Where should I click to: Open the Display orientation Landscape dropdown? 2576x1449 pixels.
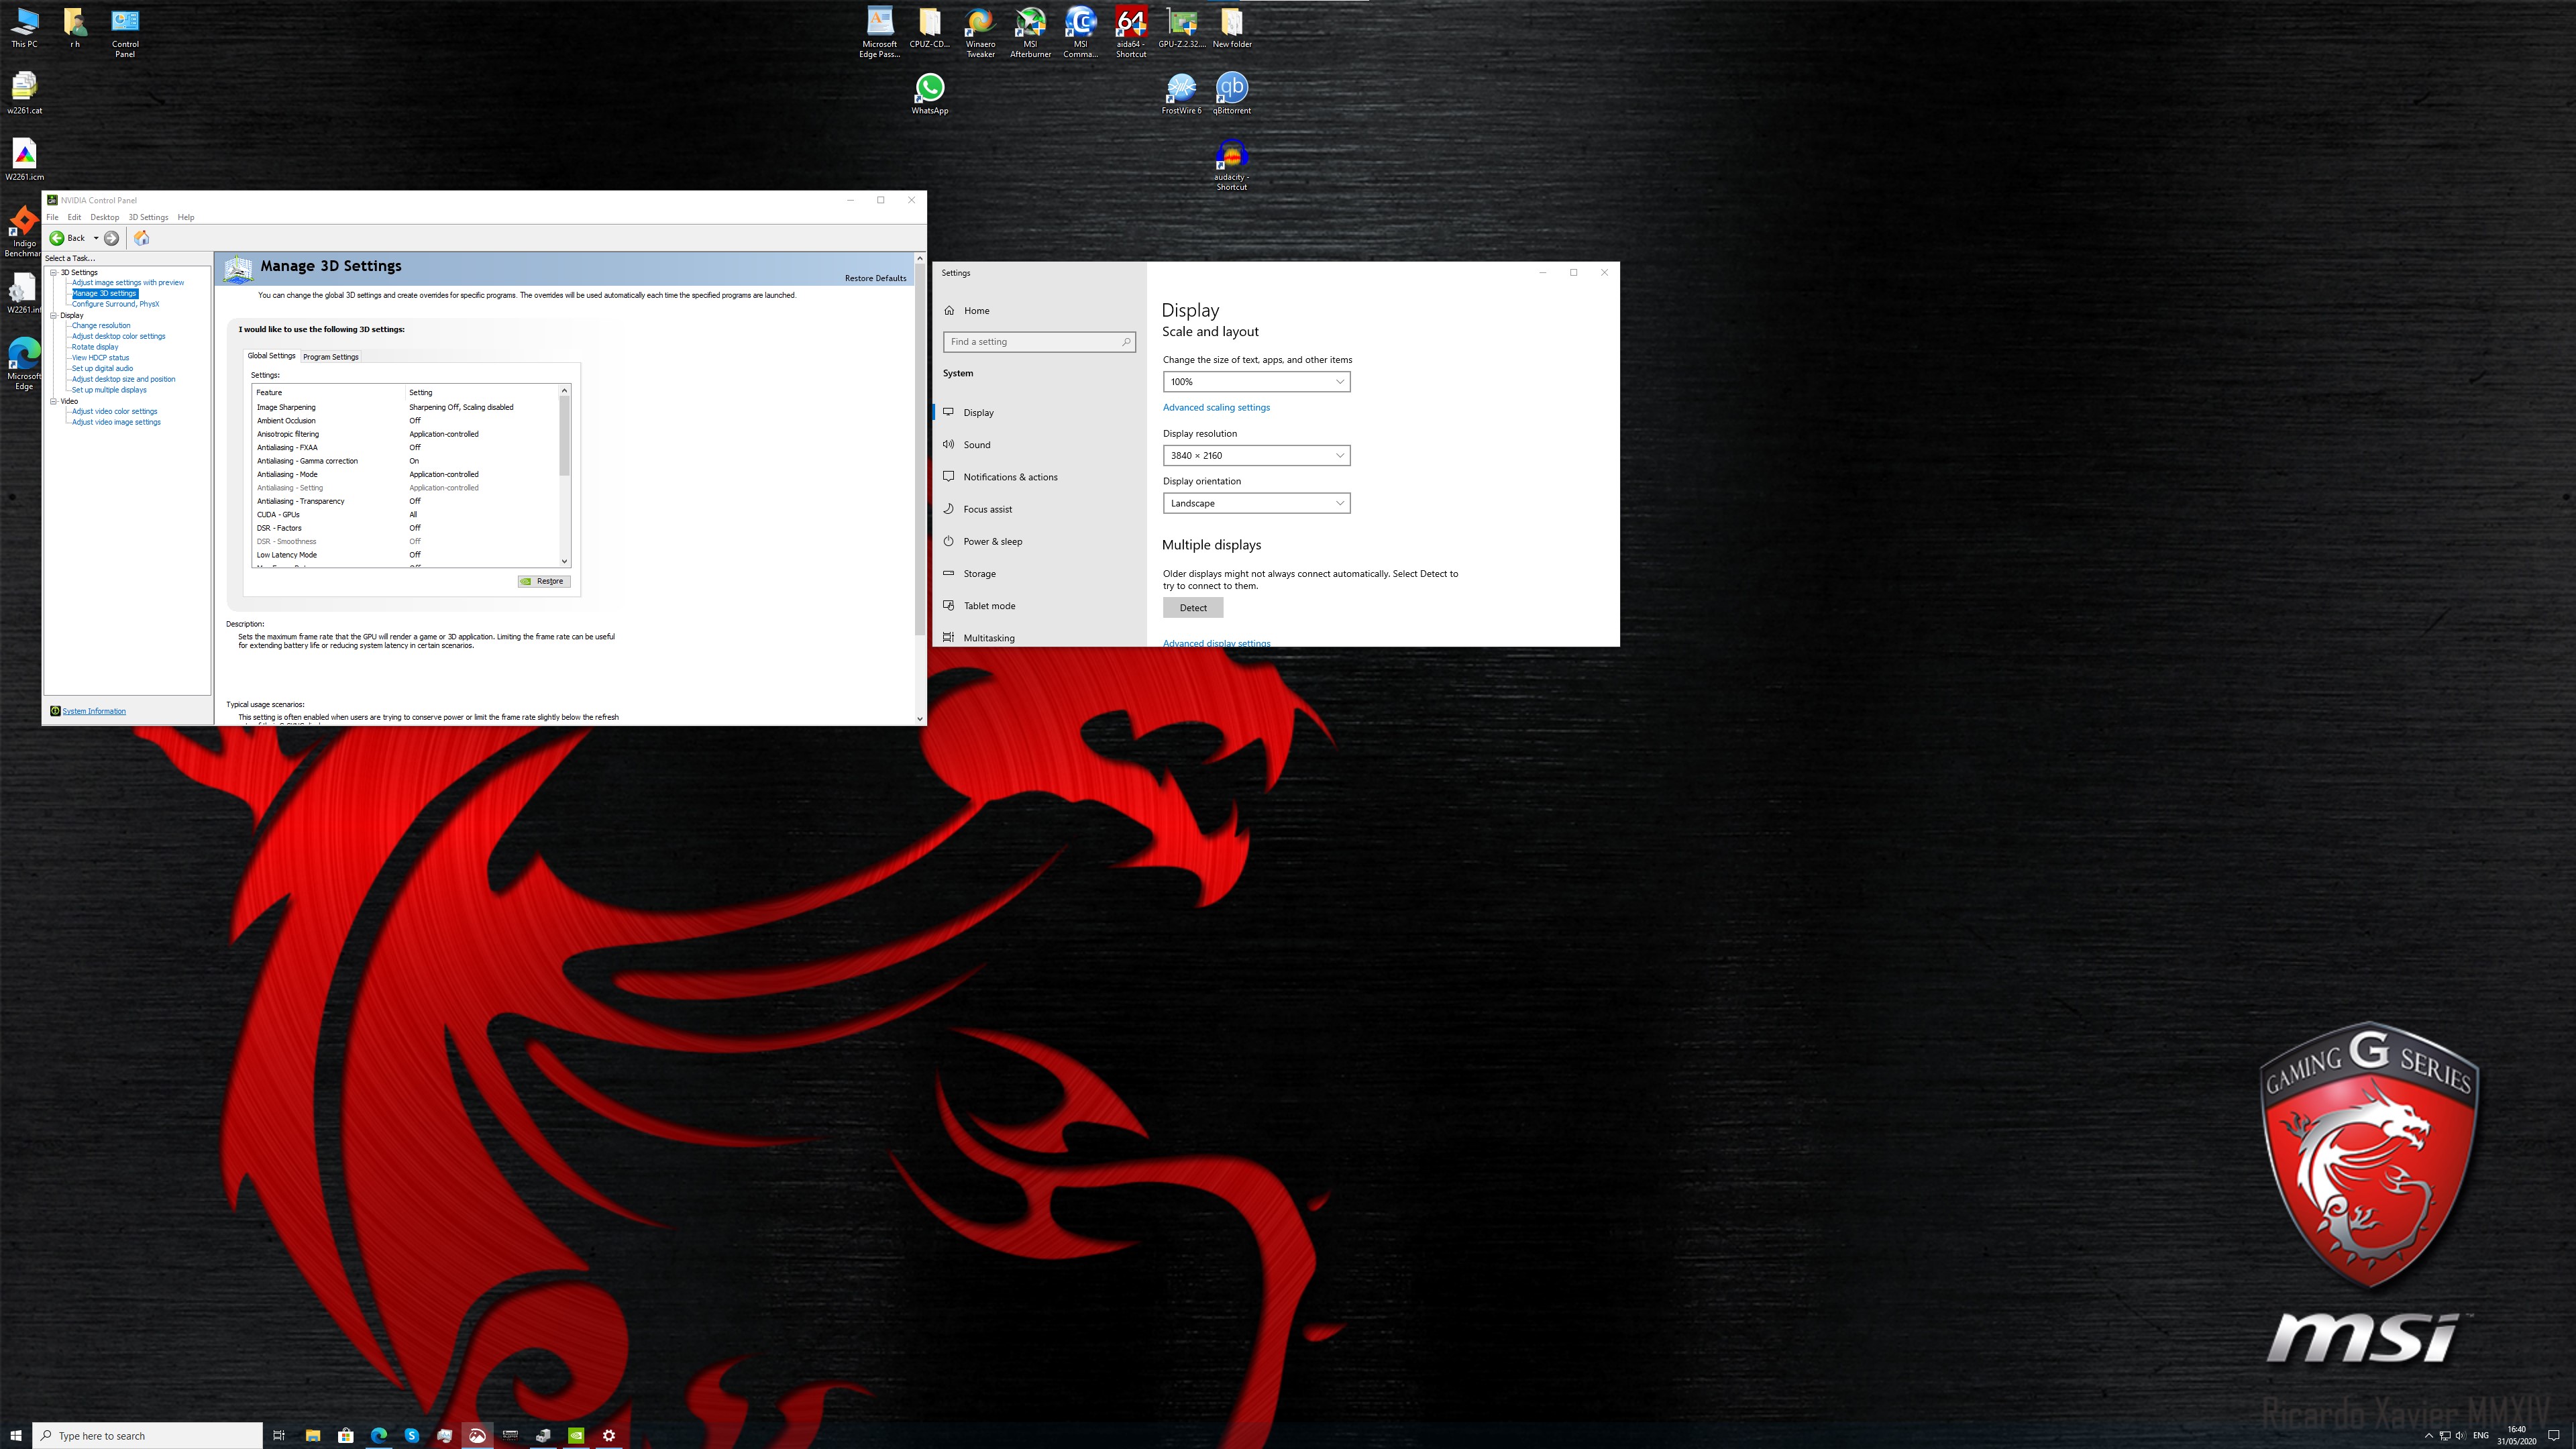(1256, 503)
